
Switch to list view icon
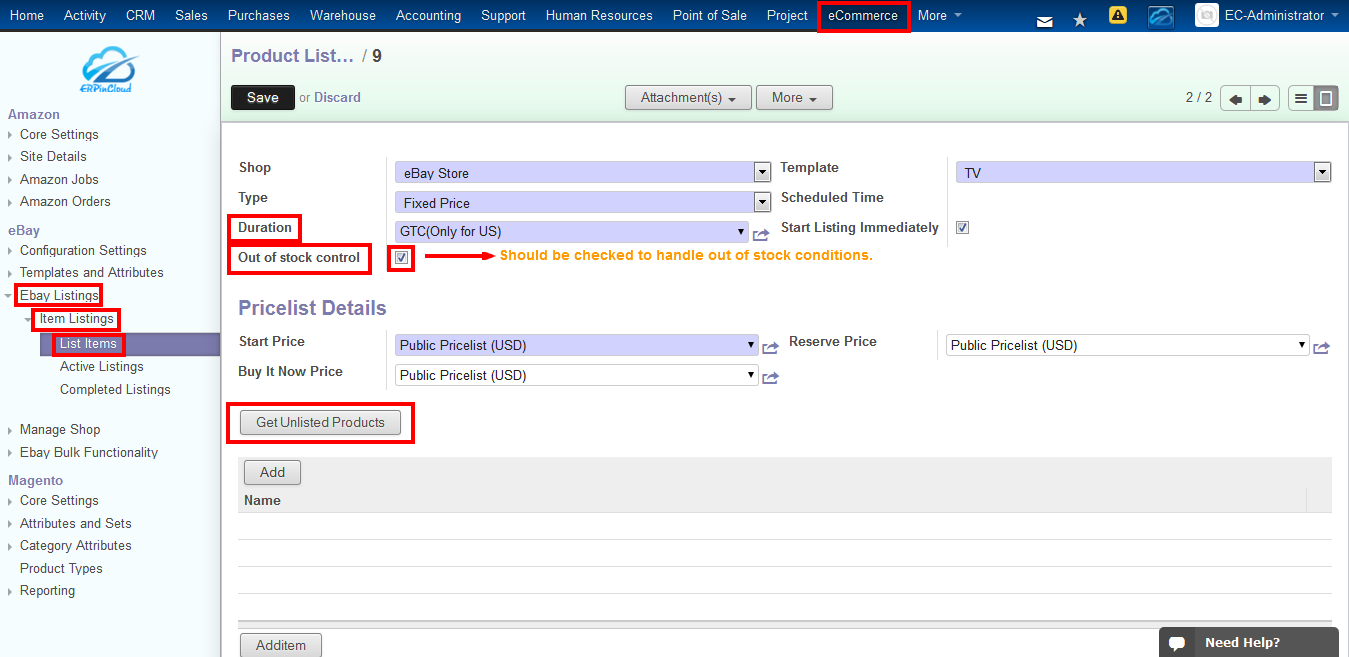click(1301, 98)
